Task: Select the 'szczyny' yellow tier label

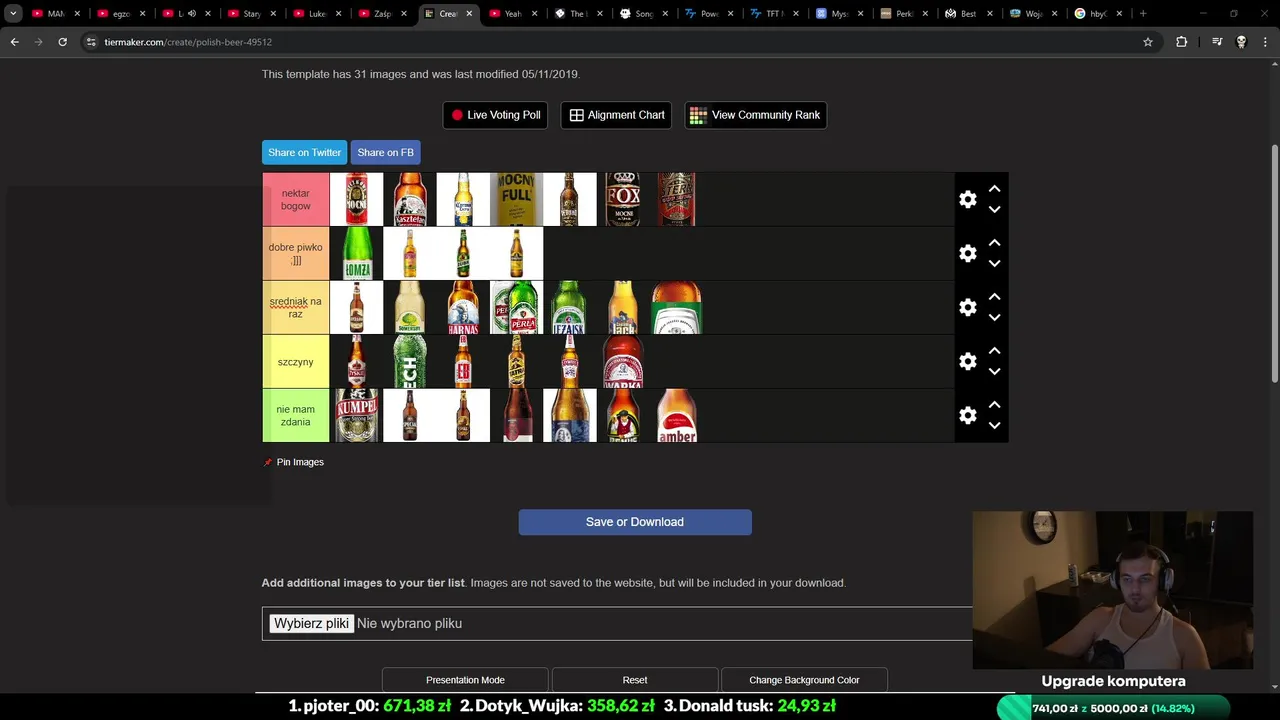Action: 296,361
